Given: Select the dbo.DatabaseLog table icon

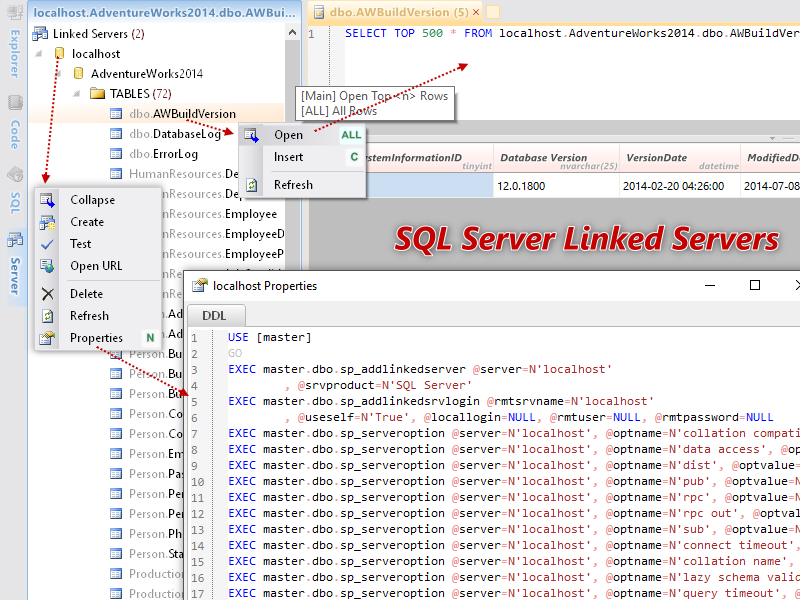Looking at the screenshot, I should pos(116,134).
